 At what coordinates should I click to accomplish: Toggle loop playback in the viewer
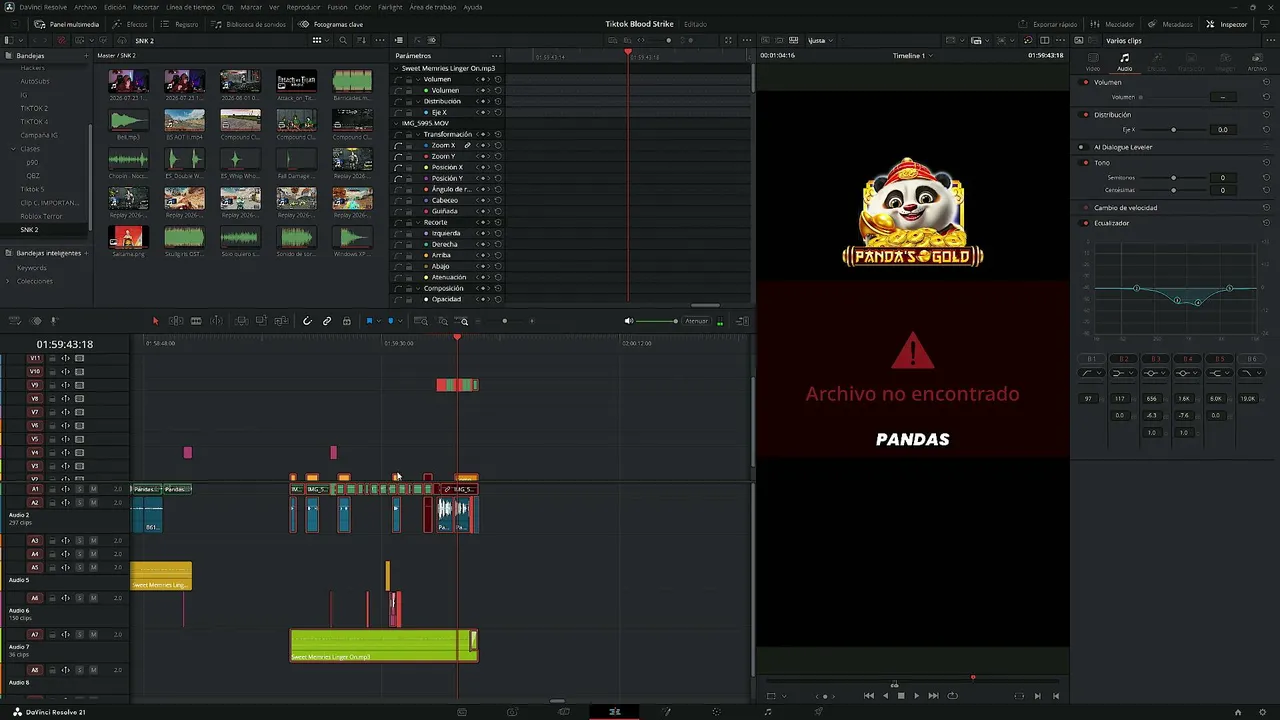(952, 696)
